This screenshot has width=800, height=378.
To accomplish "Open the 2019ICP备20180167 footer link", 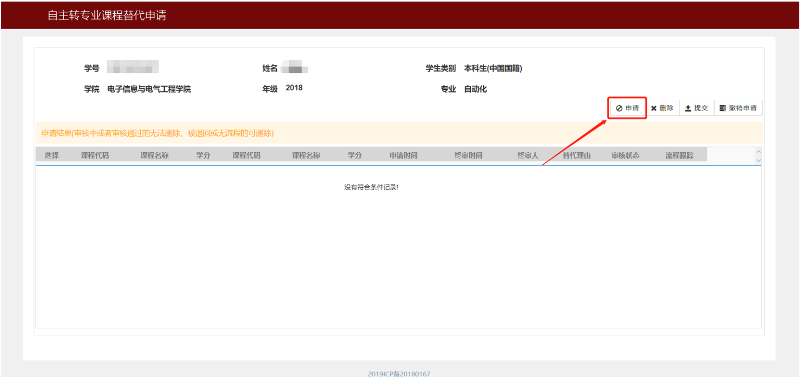I will coord(399,374).
